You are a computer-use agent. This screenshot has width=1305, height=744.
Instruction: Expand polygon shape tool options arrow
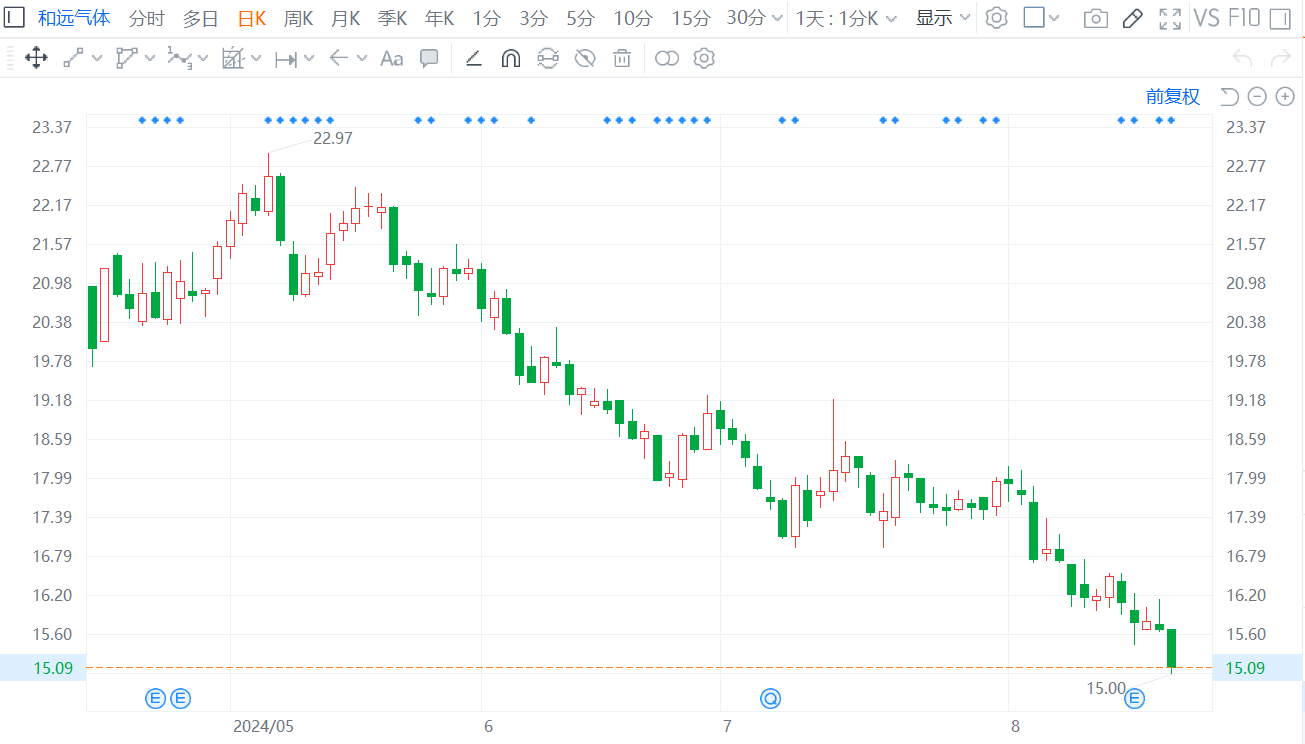tap(150, 58)
